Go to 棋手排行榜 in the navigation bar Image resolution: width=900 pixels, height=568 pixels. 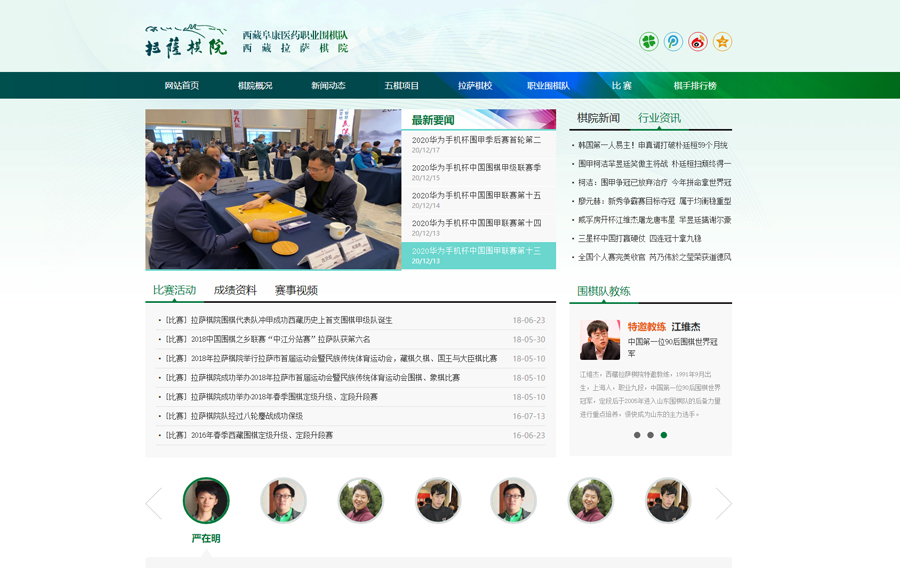pyautogui.click(x=695, y=86)
